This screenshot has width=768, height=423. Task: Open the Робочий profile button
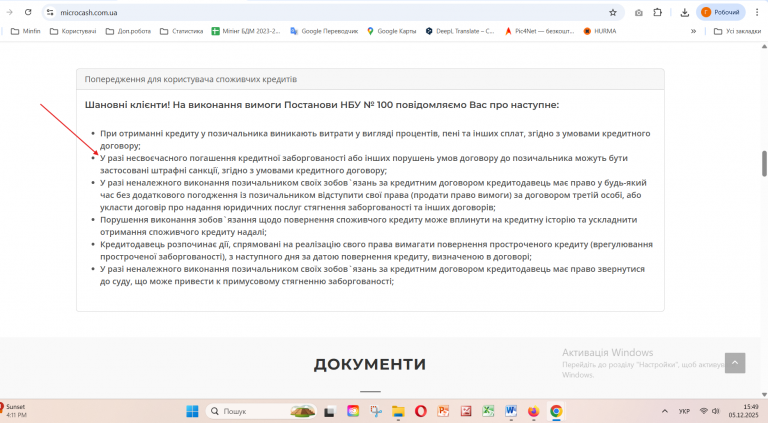[720, 12]
